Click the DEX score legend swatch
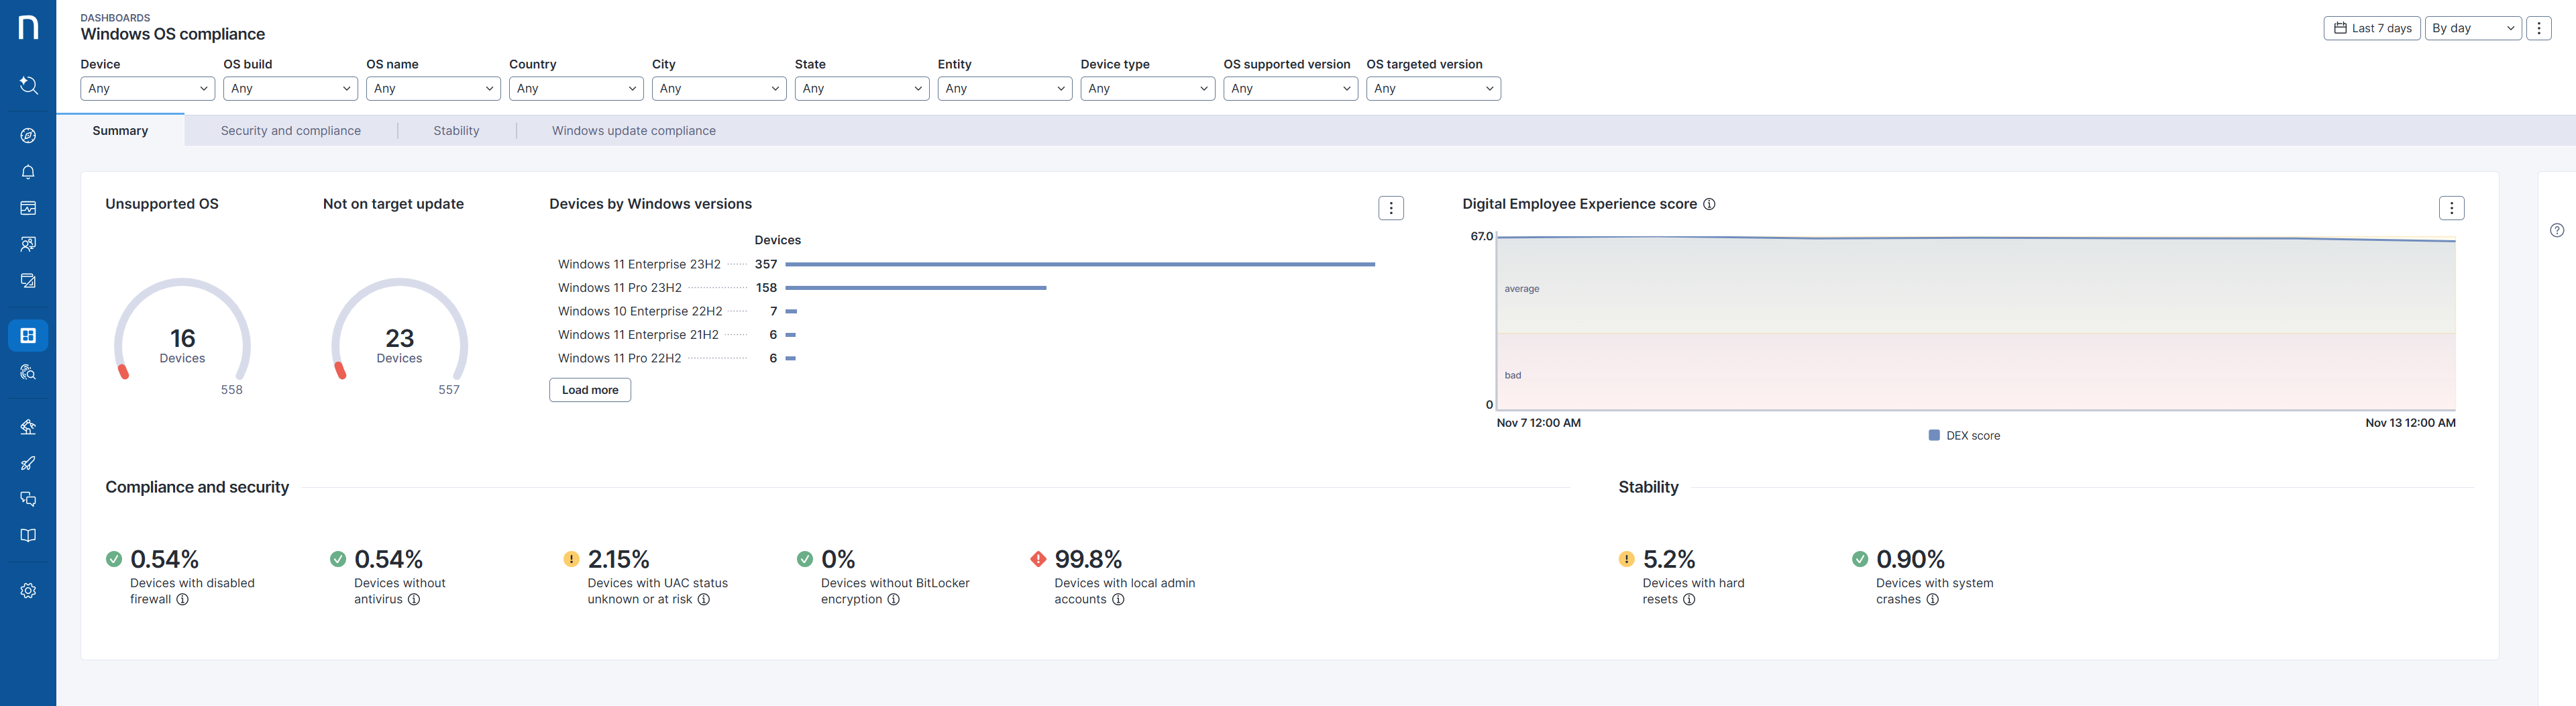This screenshot has height=706, width=2576. [1934, 436]
